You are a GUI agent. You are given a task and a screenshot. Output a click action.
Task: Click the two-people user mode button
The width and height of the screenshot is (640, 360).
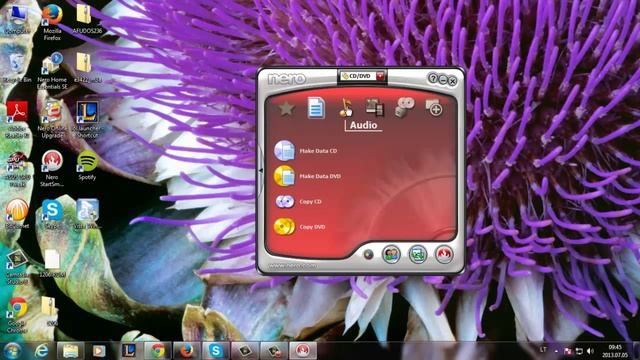[391, 254]
